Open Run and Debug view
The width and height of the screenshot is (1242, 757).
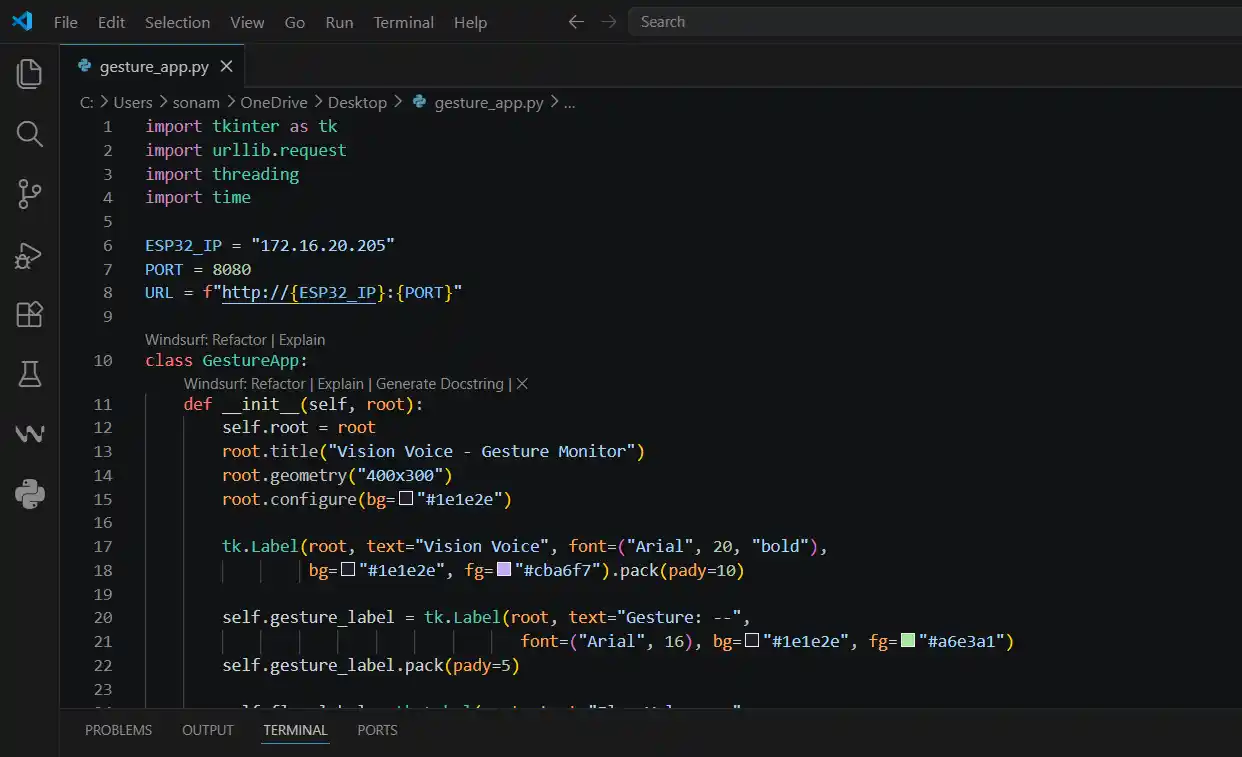(x=30, y=255)
